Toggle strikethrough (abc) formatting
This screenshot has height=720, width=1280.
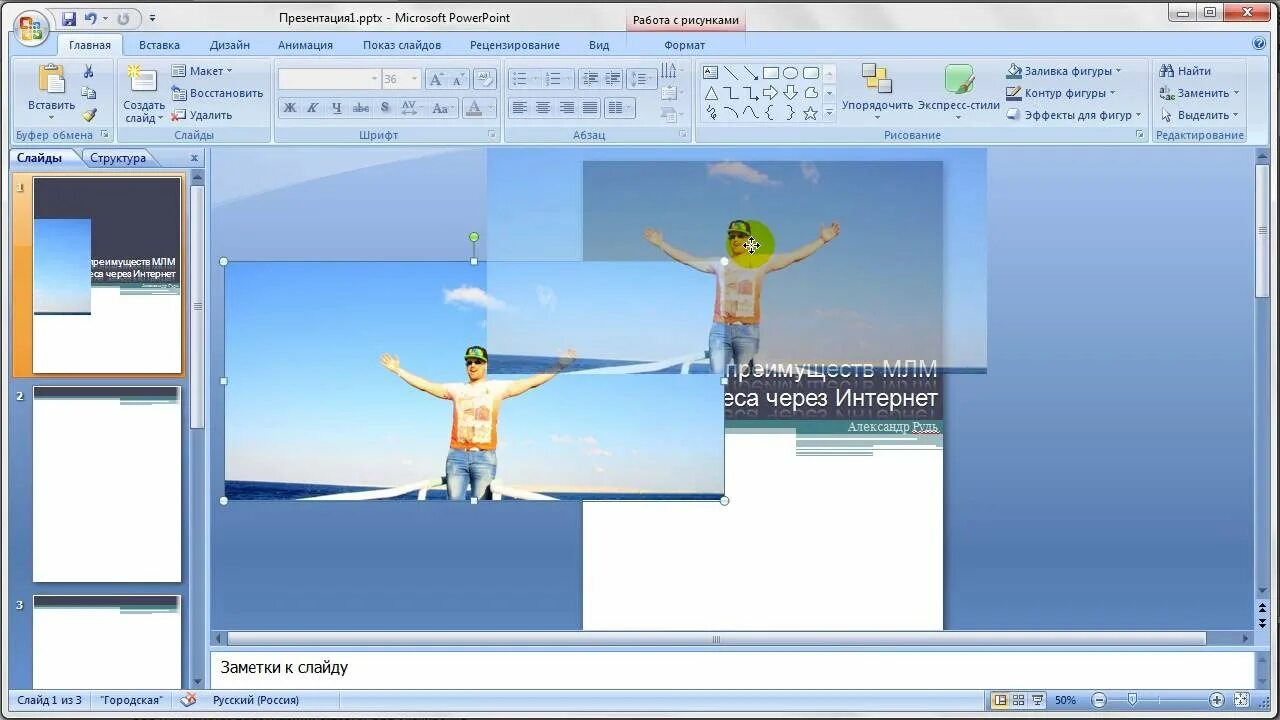tap(361, 107)
